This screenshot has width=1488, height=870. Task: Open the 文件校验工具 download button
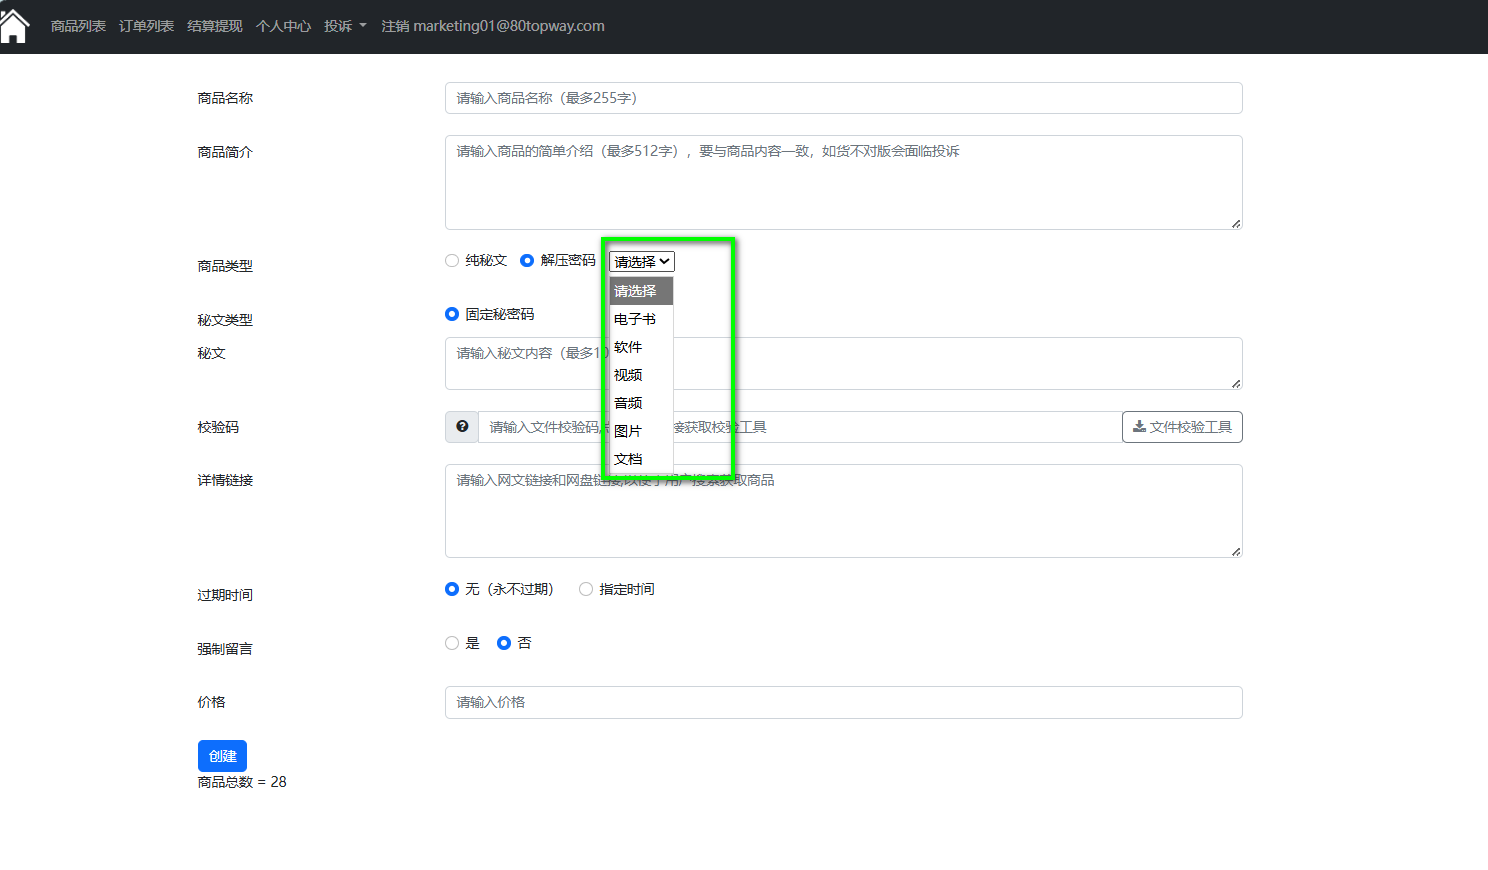1182,427
